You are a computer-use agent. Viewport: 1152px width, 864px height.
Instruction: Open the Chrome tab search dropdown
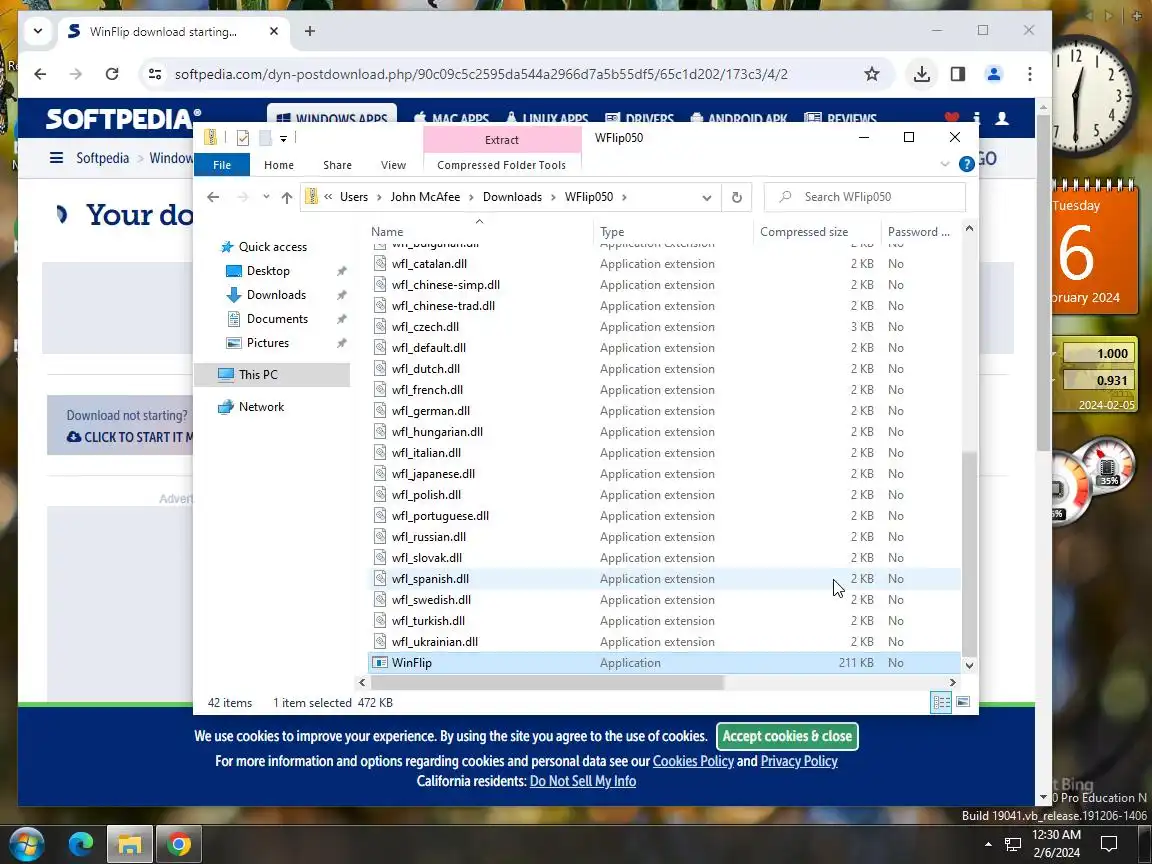click(x=38, y=32)
